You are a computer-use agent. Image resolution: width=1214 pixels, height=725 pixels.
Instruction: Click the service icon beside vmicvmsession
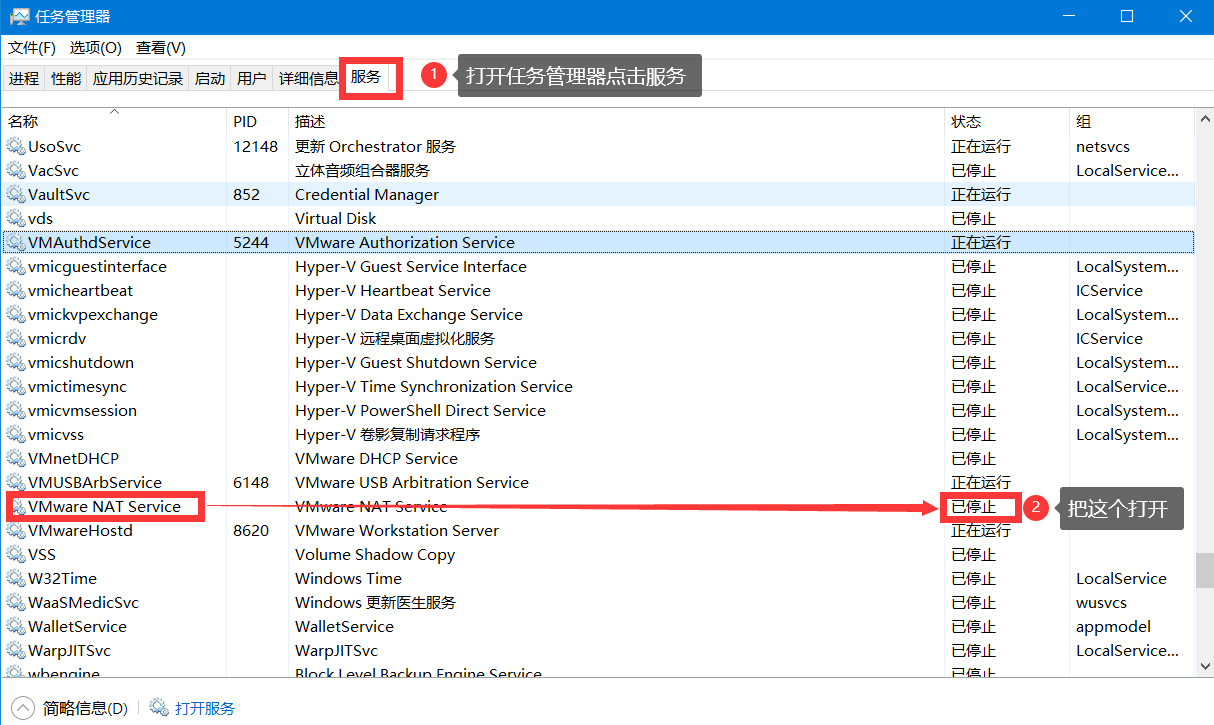(15, 410)
